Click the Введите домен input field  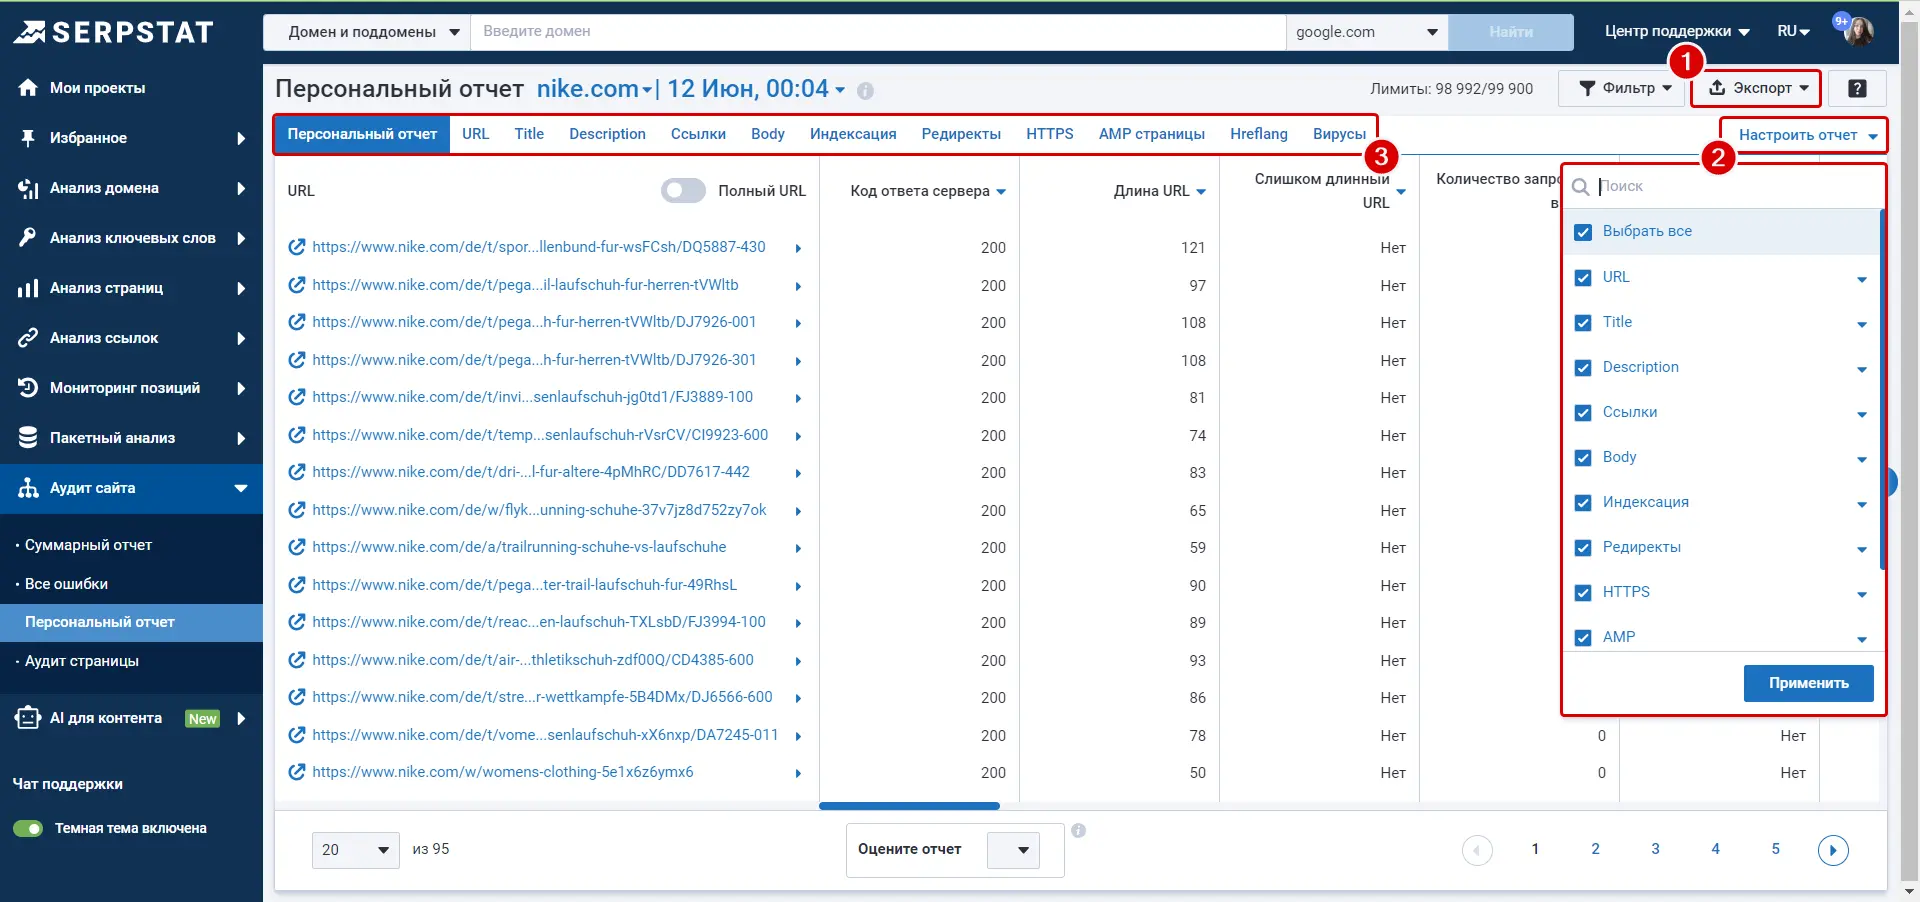(877, 32)
